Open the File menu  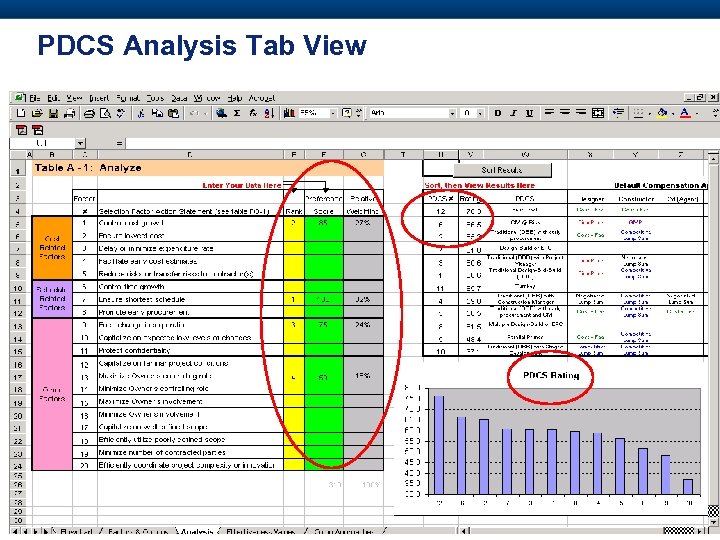pos(35,98)
